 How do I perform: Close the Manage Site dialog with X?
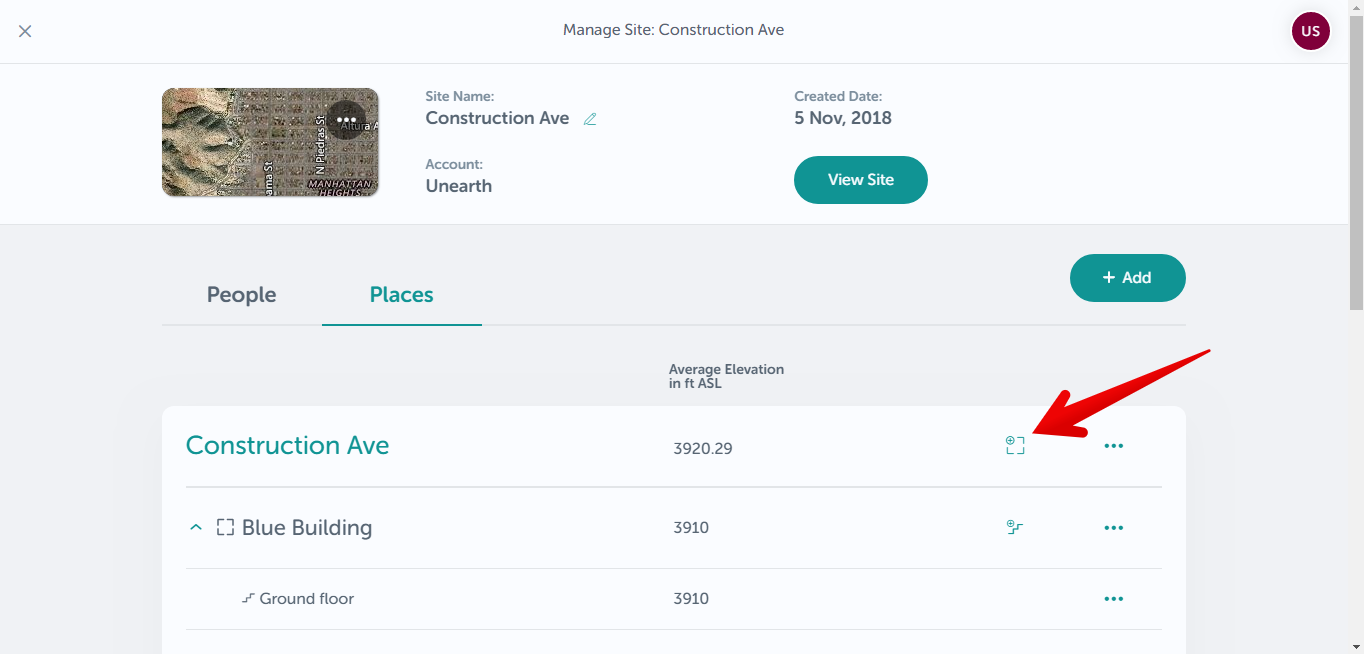(x=25, y=31)
